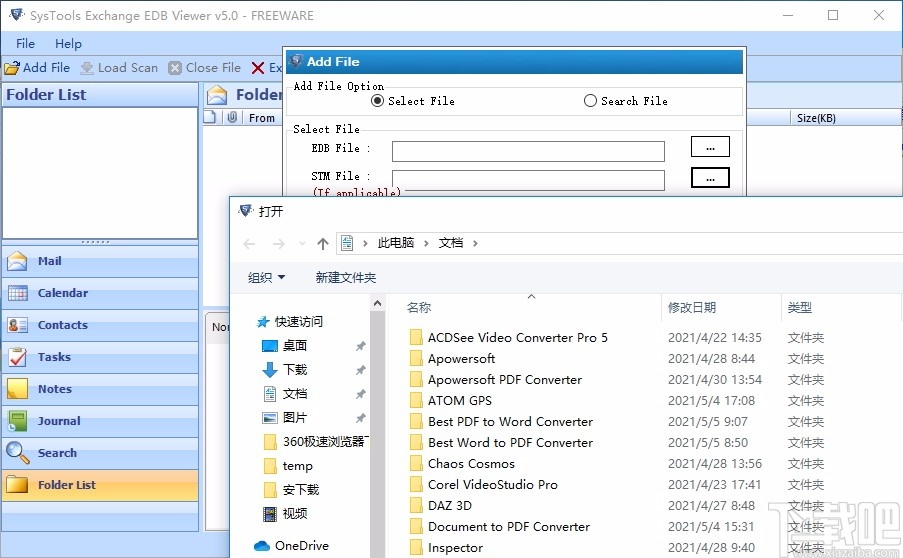903x558 pixels.
Task: Open the Calendar section in the sidebar
Action: point(100,293)
